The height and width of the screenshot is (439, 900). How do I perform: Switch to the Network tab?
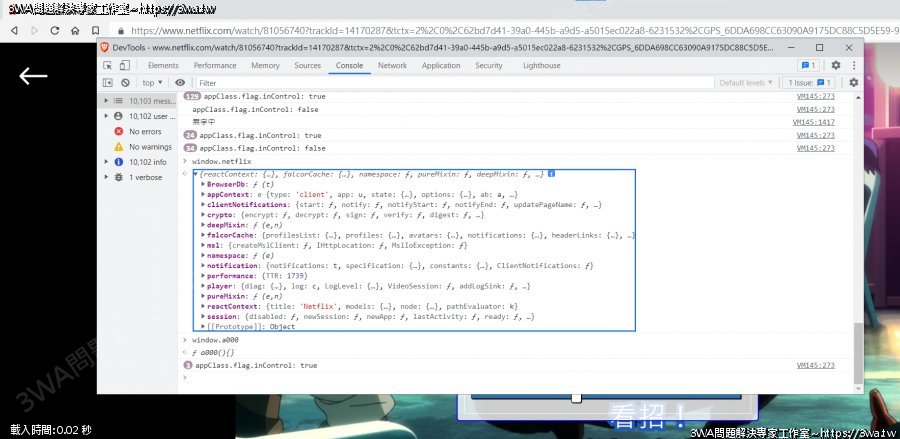point(392,66)
